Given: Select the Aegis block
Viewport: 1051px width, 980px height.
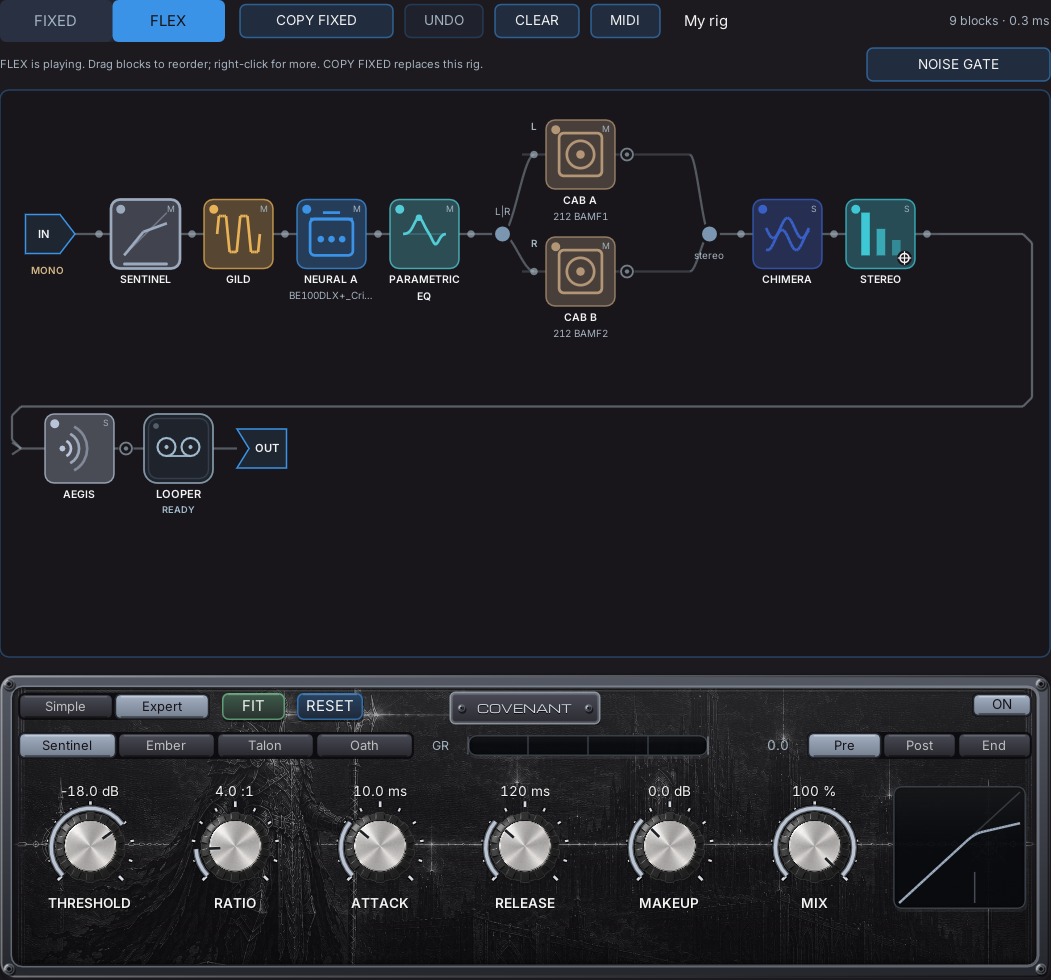Looking at the screenshot, I should tap(79, 448).
